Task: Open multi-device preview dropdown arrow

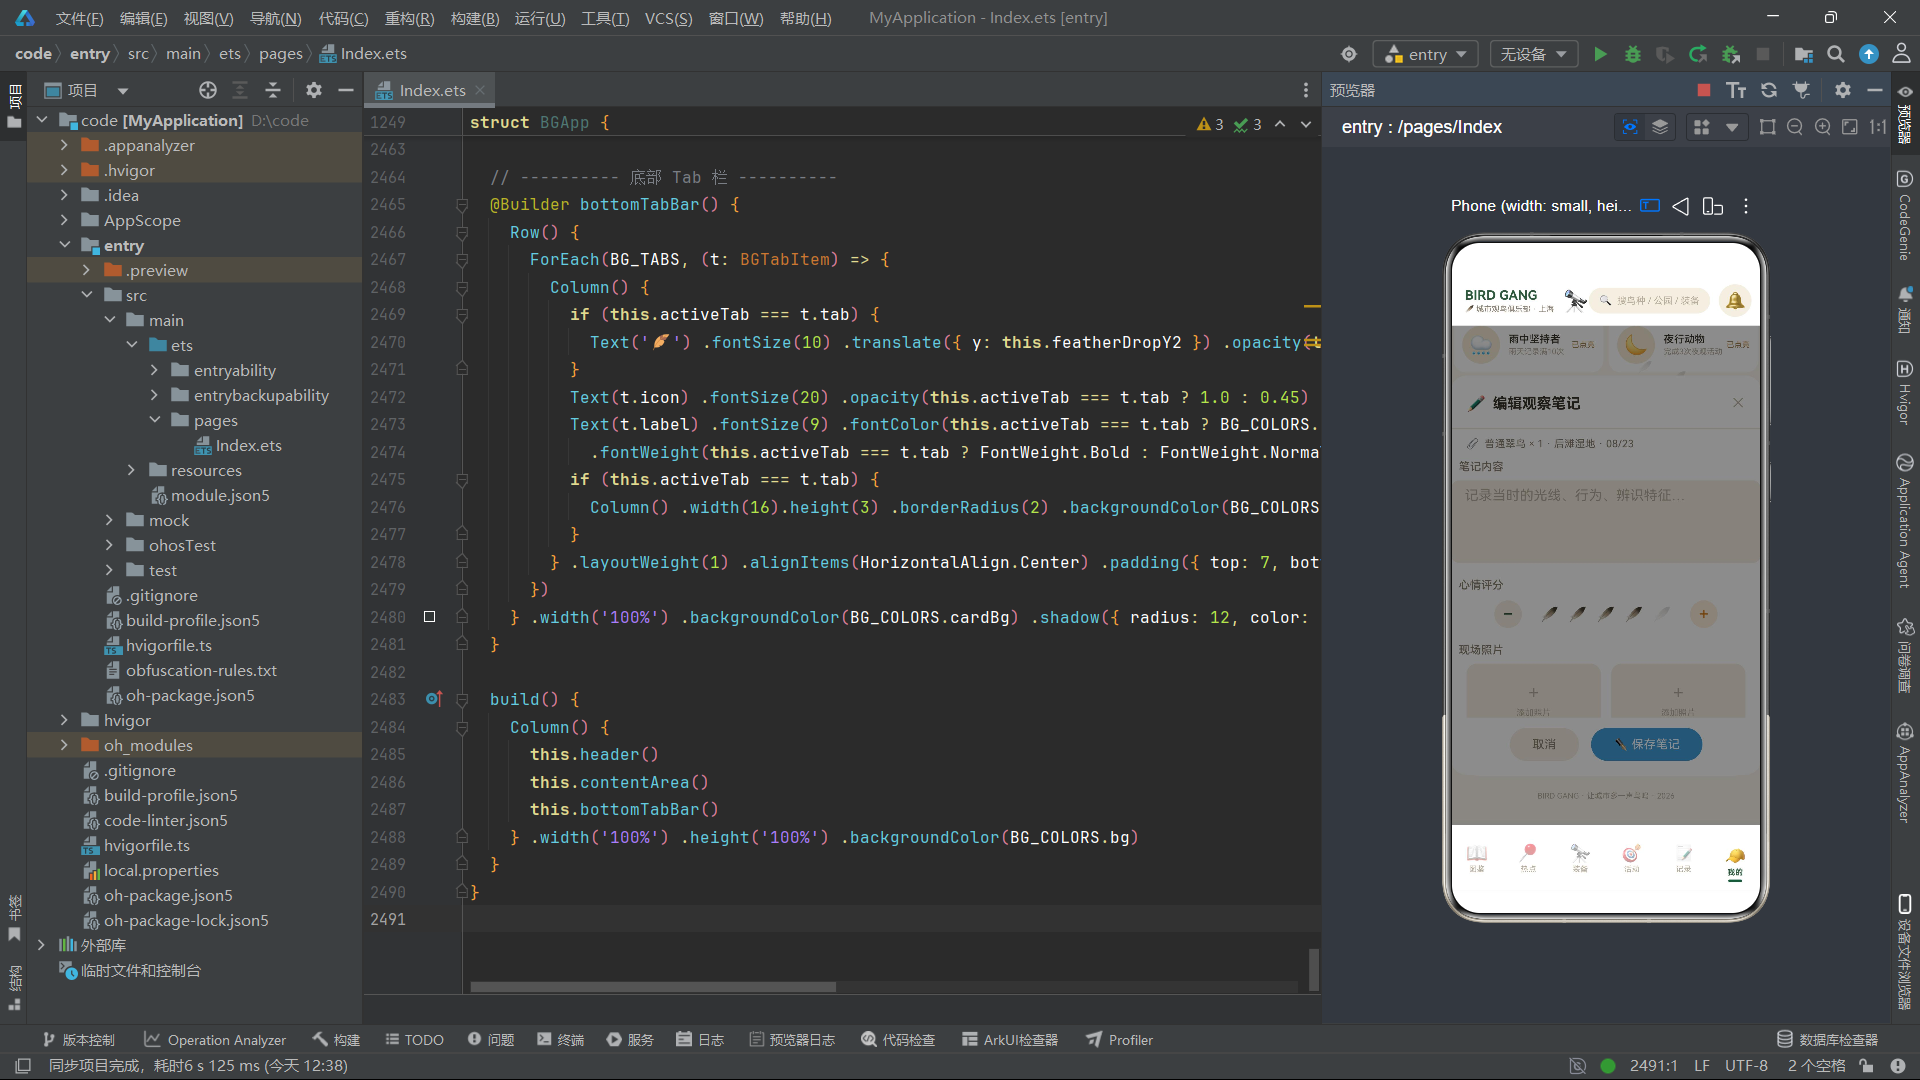Action: point(1732,127)
